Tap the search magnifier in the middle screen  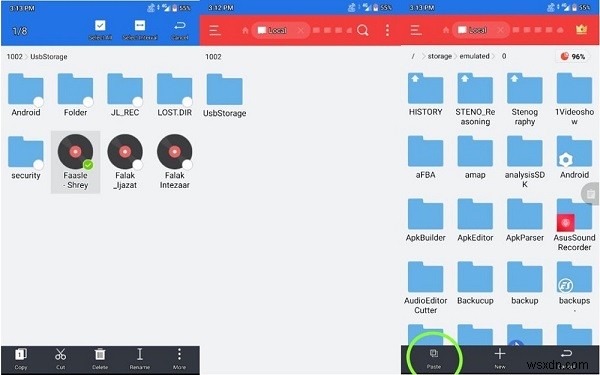click(x=362, y=30)
